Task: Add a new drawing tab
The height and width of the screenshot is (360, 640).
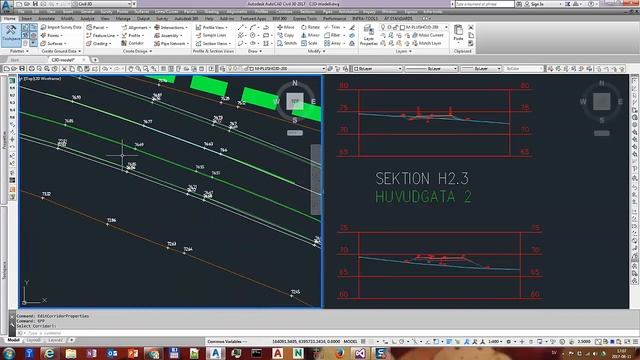Action: 95,60
